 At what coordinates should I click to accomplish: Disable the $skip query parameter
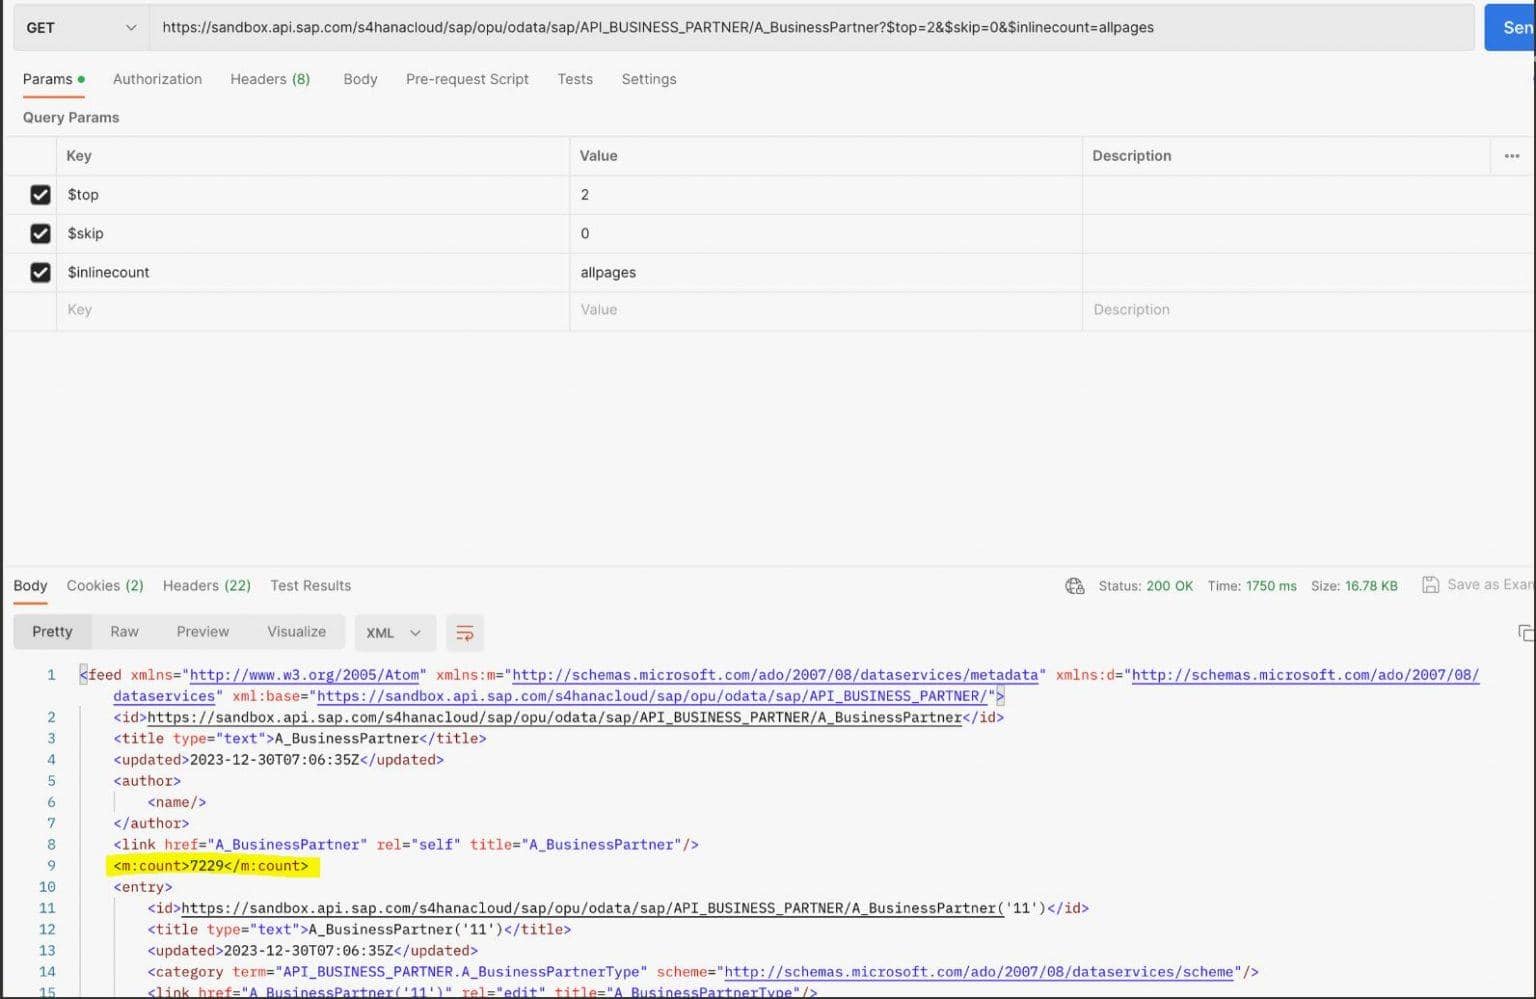click(40, 233)
